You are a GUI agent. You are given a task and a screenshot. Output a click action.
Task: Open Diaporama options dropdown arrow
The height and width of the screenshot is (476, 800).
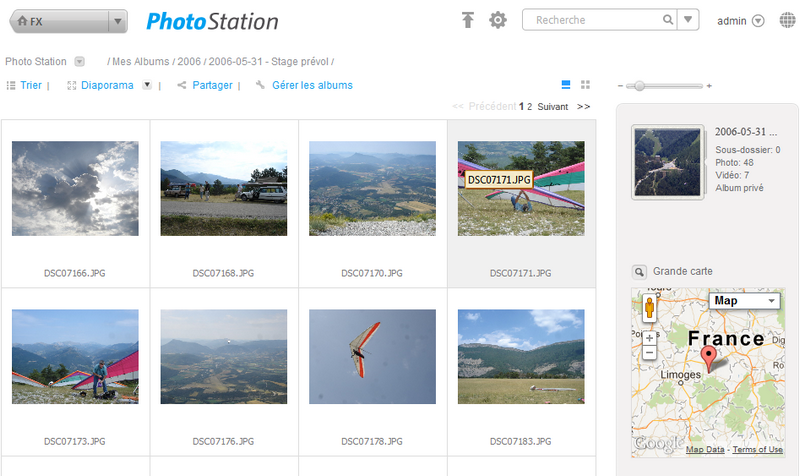tap(147, 85)
